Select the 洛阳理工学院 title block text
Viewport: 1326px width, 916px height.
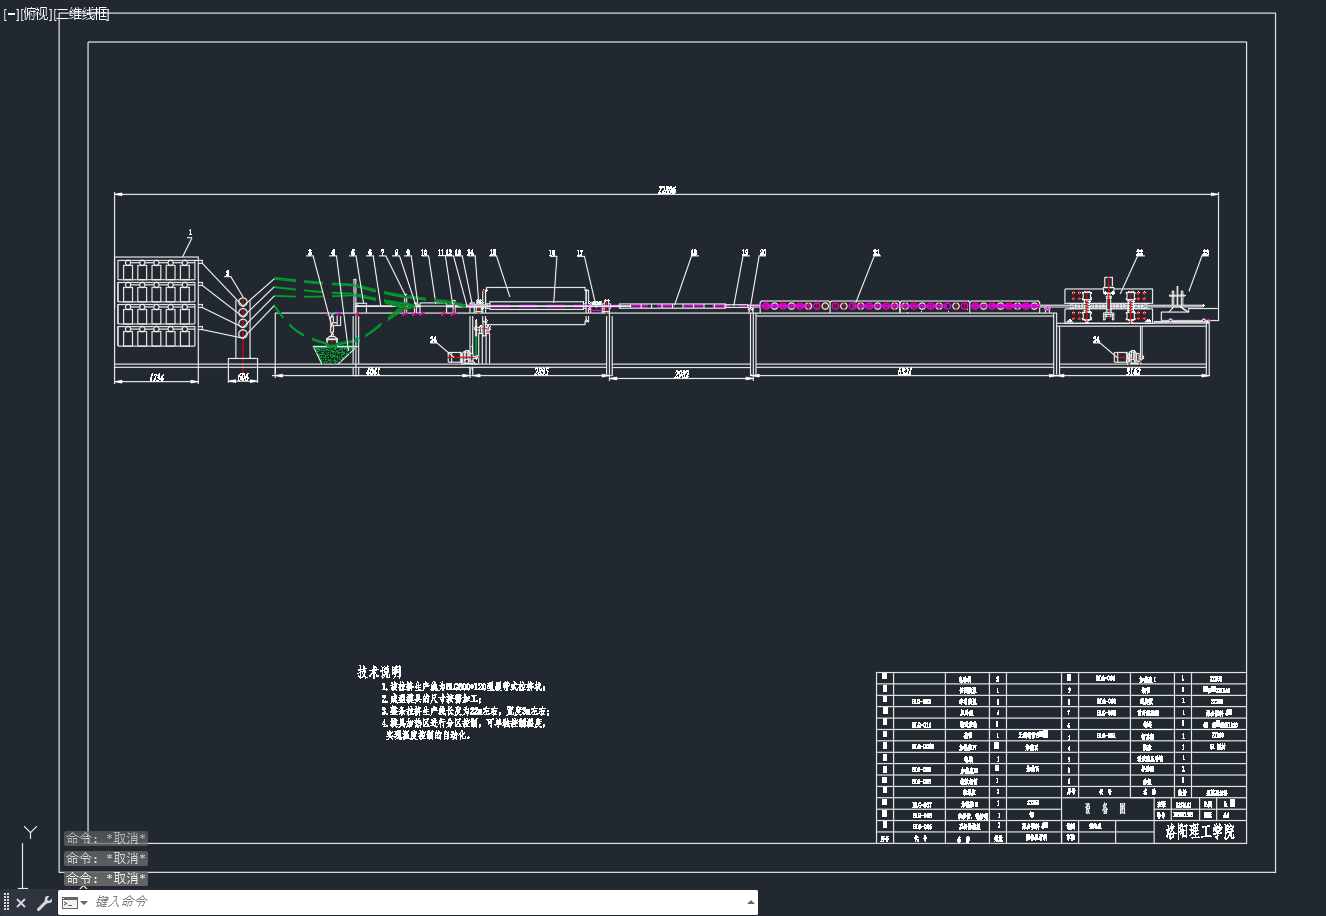[1200, 831]
